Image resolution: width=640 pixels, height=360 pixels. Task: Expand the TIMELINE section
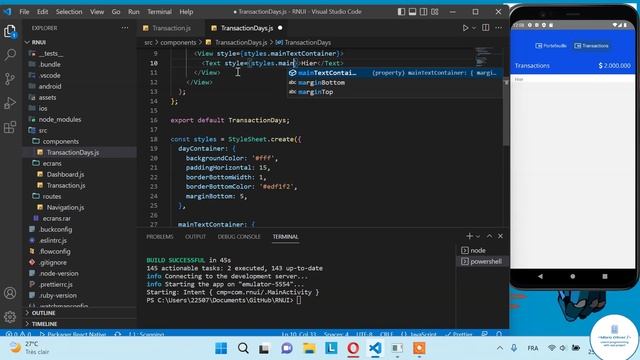coord(80,324)
